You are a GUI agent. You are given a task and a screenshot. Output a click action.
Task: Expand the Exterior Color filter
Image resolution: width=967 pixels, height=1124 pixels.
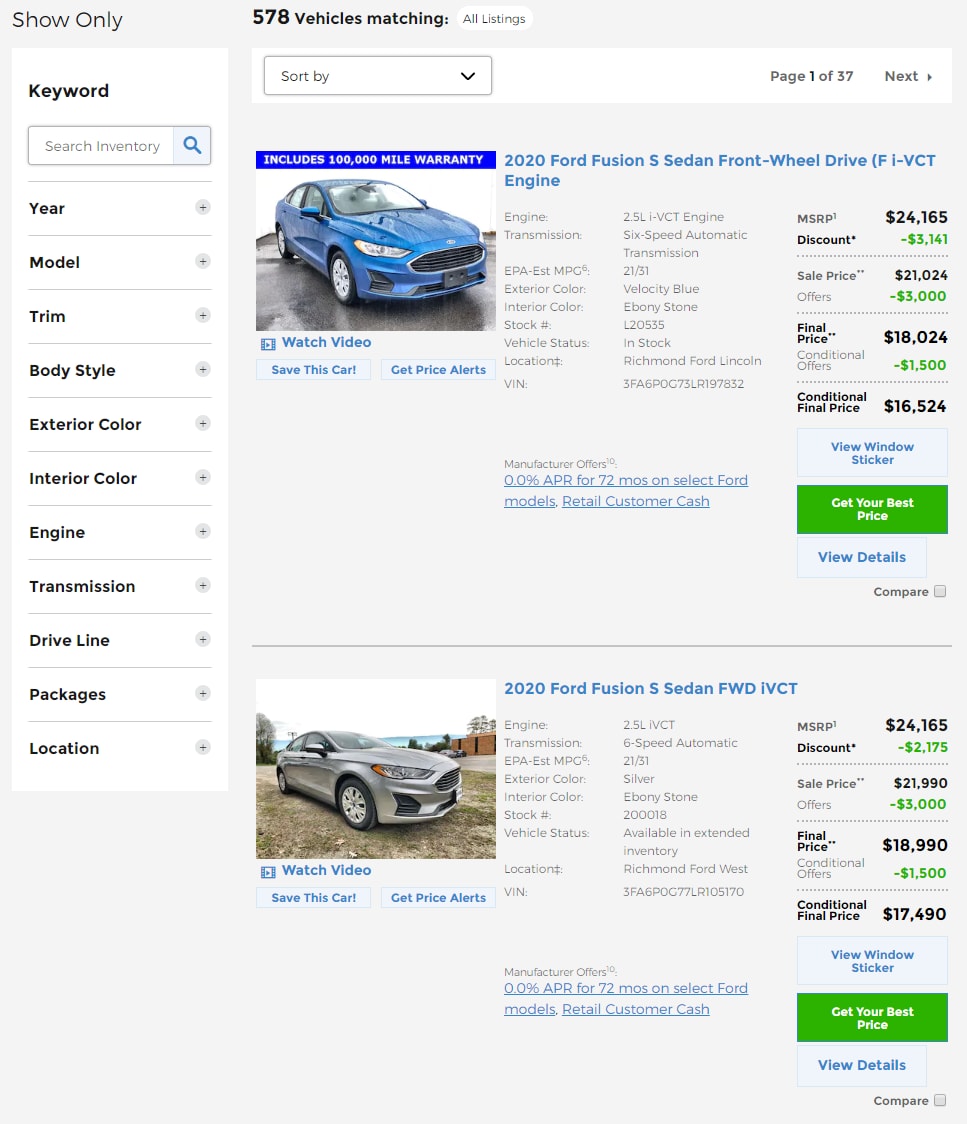pyautogui.click(x=203, y=423)
